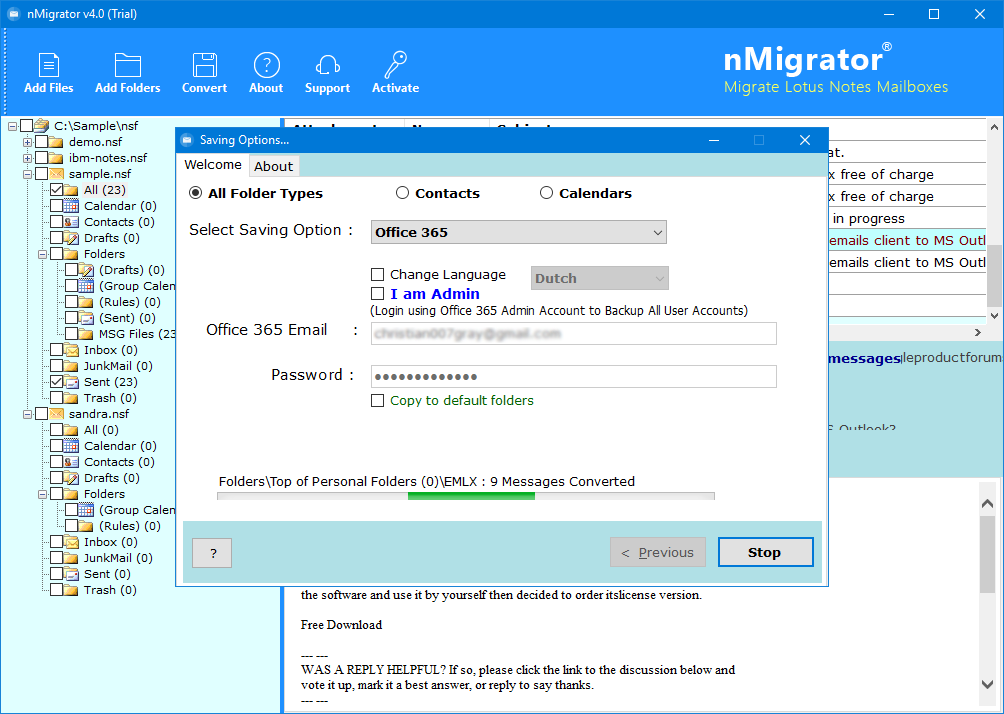Select the Contacts radio button
1004x714 pixels.
click(402, 193)
